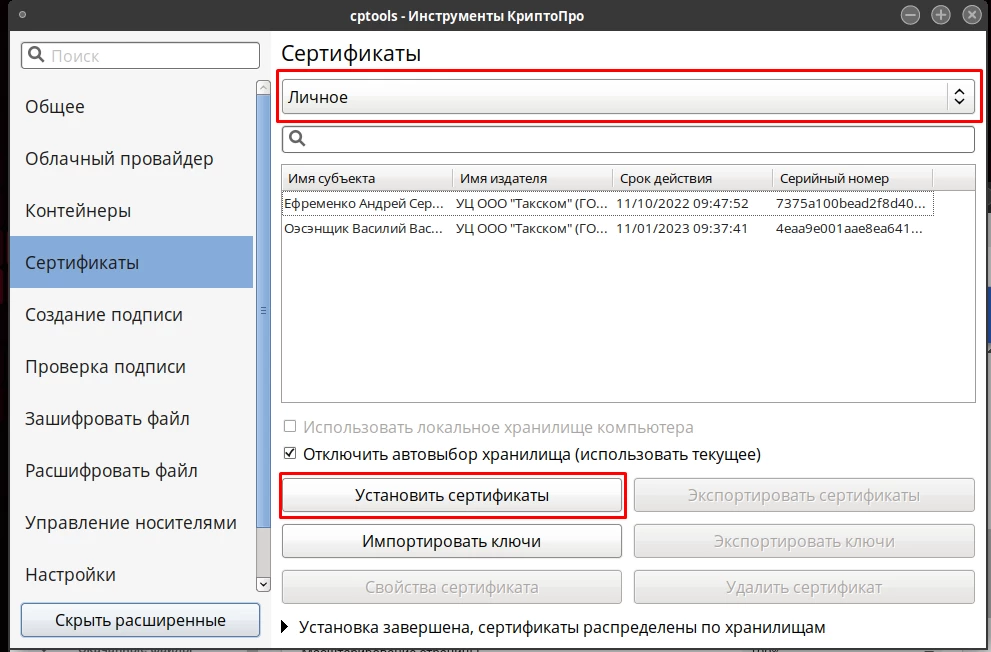This screenshot has width=991, height=652.
Task: Maximize the cptools window
Action: [940, 15]
